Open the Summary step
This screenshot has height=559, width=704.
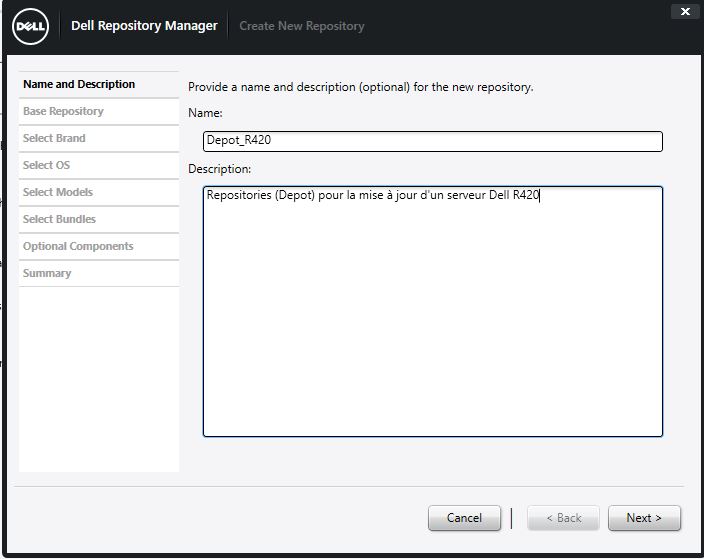point(99,273)
